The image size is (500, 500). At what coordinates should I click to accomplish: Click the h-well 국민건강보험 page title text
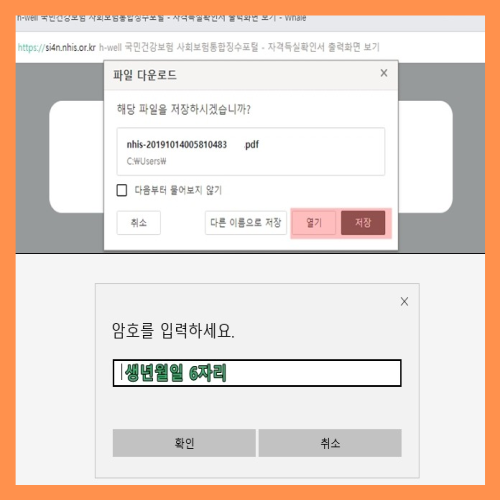pyautogui.click(x=239, y=47)
